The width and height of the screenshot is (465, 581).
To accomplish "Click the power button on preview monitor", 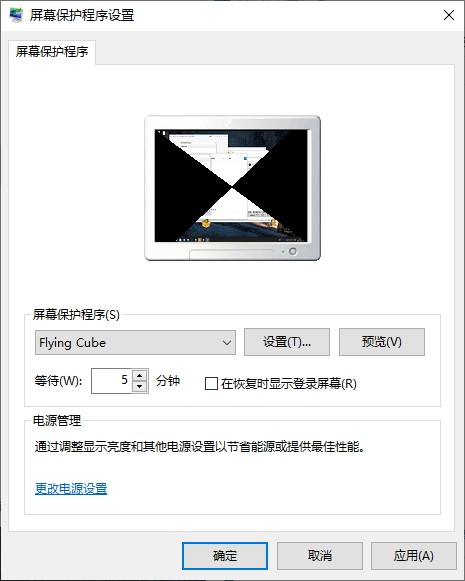I will (x=293, y=252).
